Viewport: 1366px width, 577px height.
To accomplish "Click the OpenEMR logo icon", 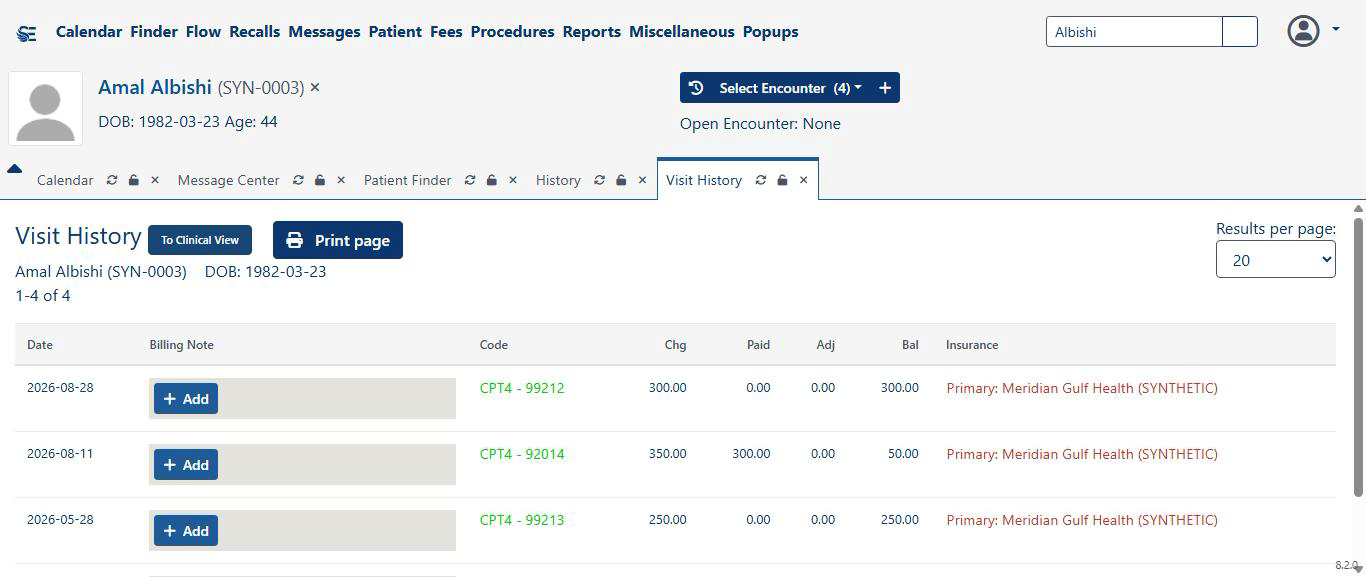I will coord(27,33).
